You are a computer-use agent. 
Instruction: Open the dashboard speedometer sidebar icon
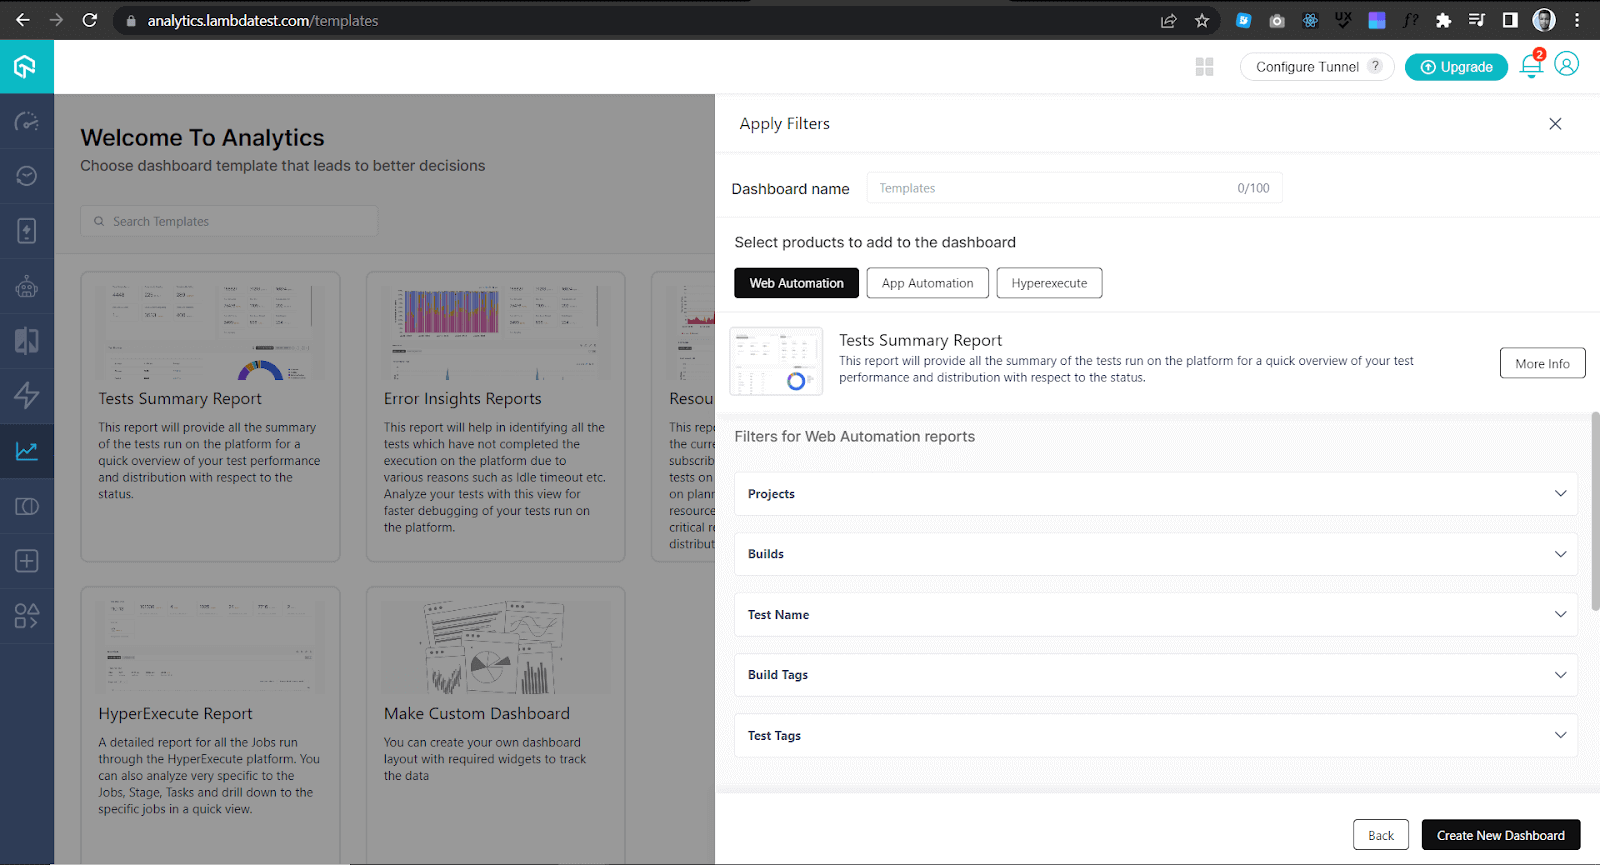tap(27, 122)
